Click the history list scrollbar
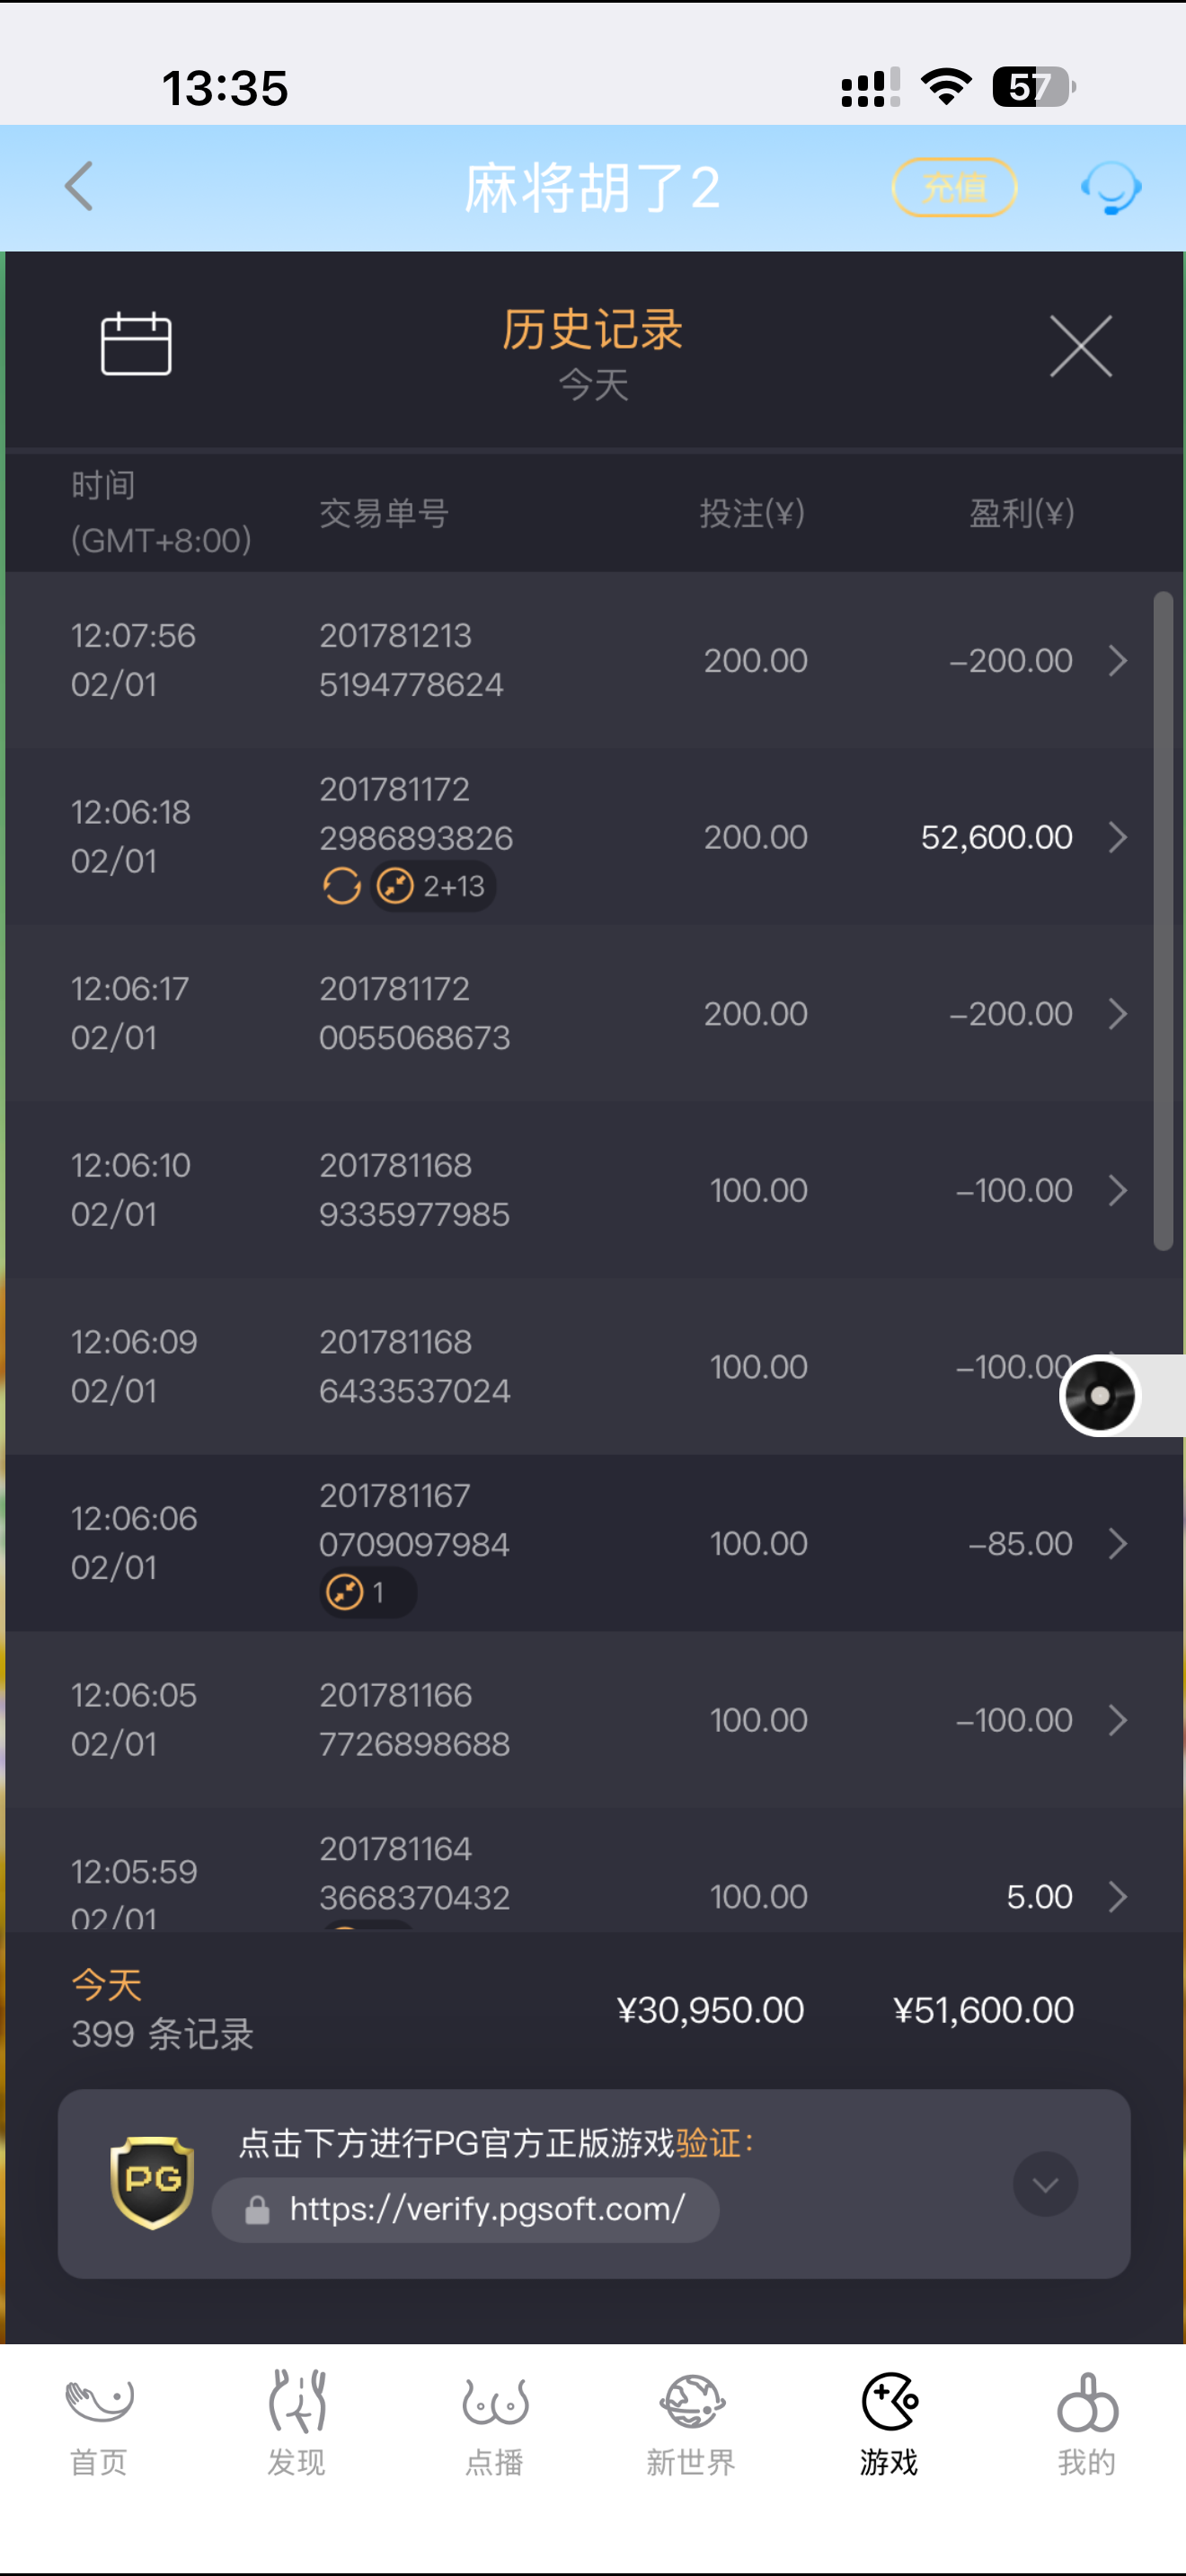 pyautogui.click(x=1162, y=920)
